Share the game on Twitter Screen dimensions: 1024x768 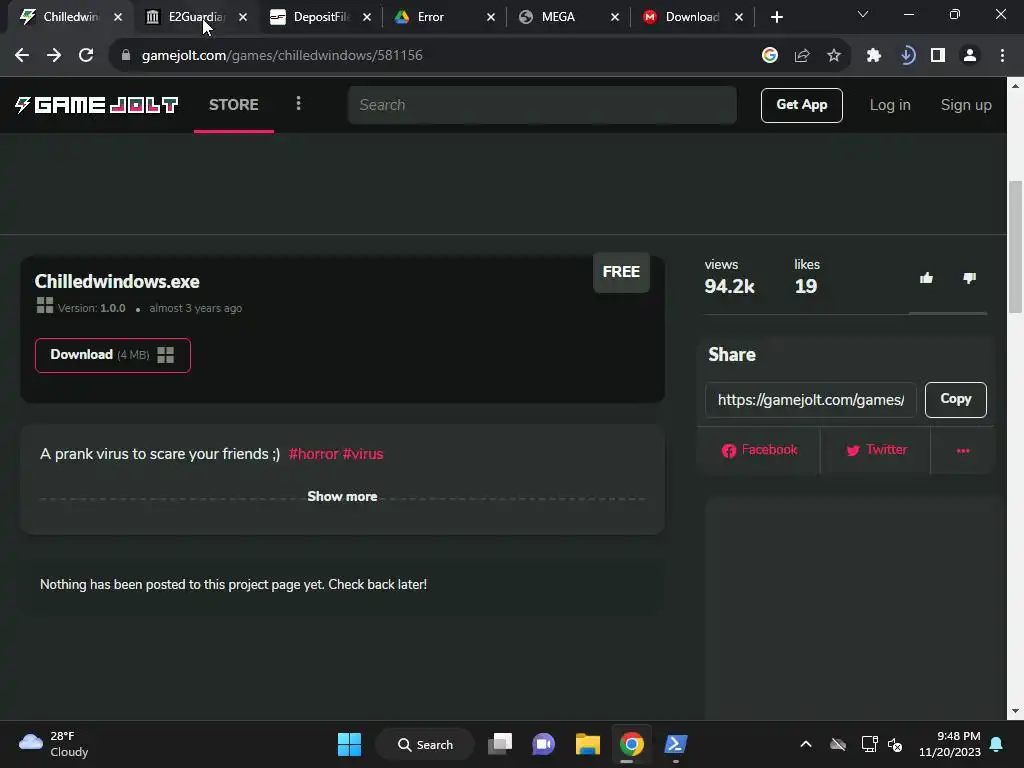tap(876, 450)
